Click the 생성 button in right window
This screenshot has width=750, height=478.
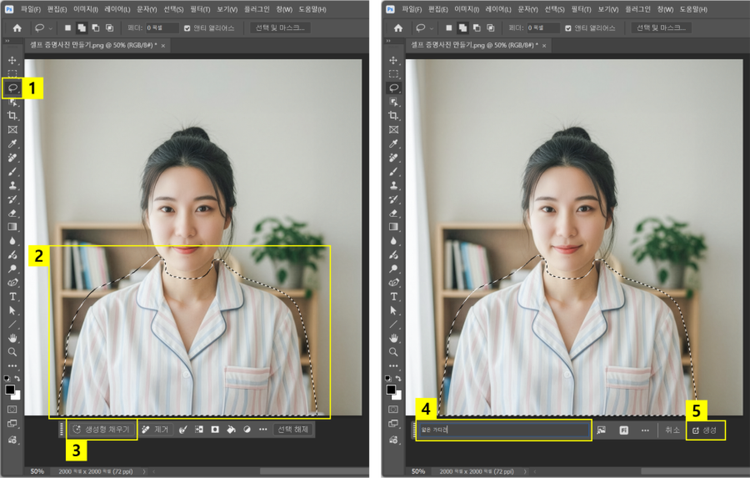coord(705,429)
